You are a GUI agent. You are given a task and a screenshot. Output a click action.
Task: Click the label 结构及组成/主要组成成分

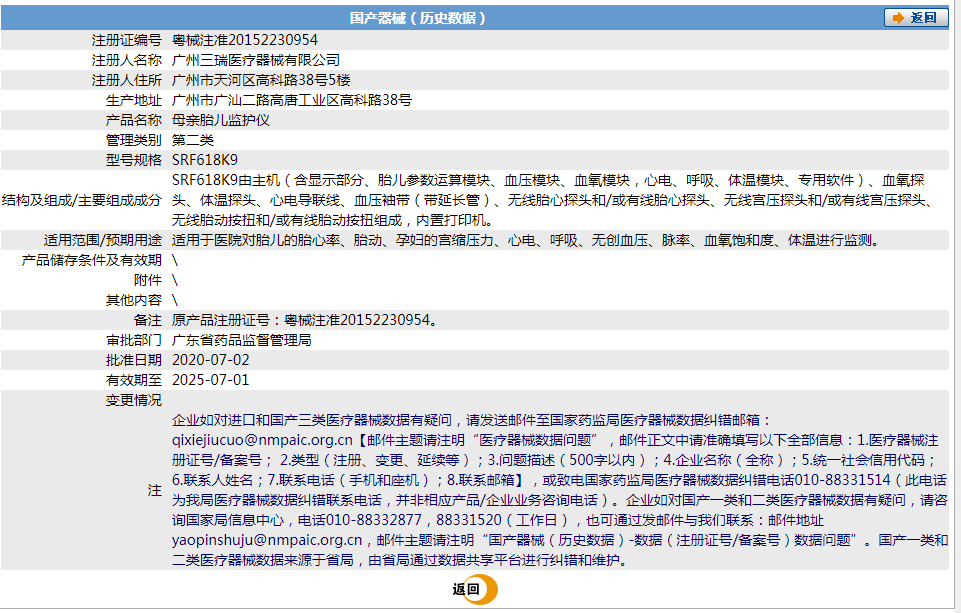pos(82,200)
